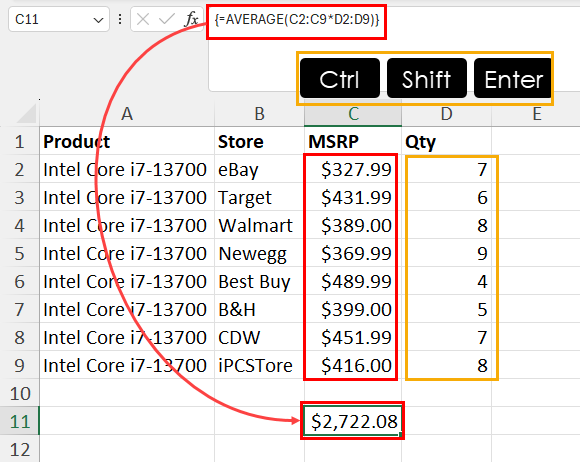Select column D header

(446, 114)
